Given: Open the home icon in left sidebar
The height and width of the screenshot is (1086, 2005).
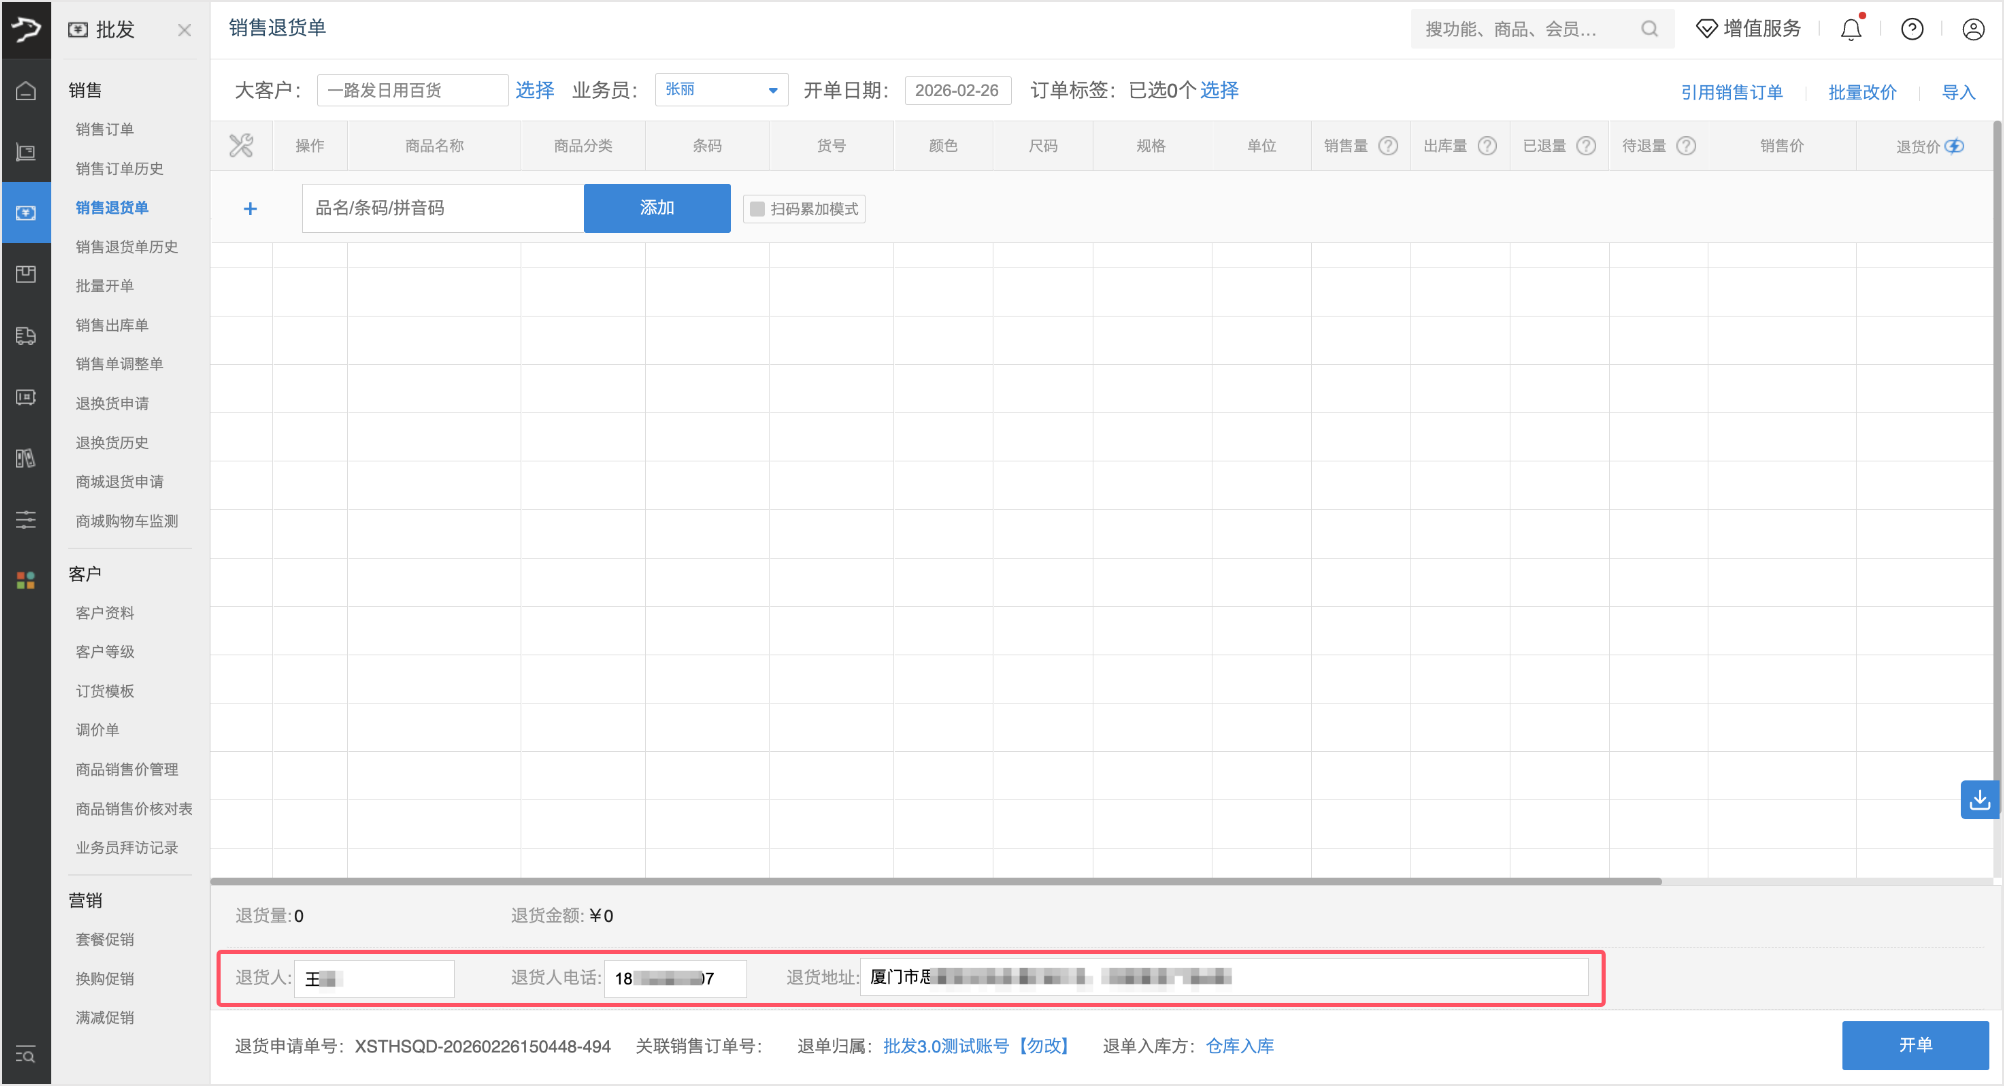Looking at the screenshot, I should click(27, 89).
